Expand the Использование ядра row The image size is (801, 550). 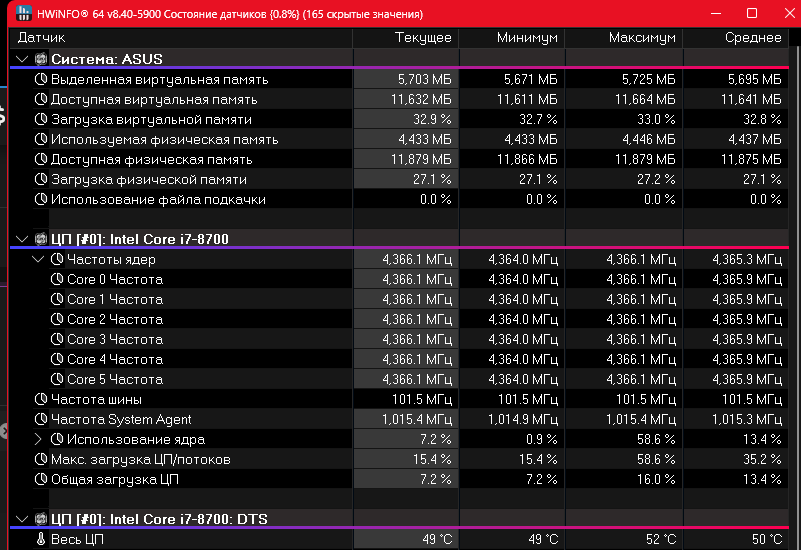39,439
